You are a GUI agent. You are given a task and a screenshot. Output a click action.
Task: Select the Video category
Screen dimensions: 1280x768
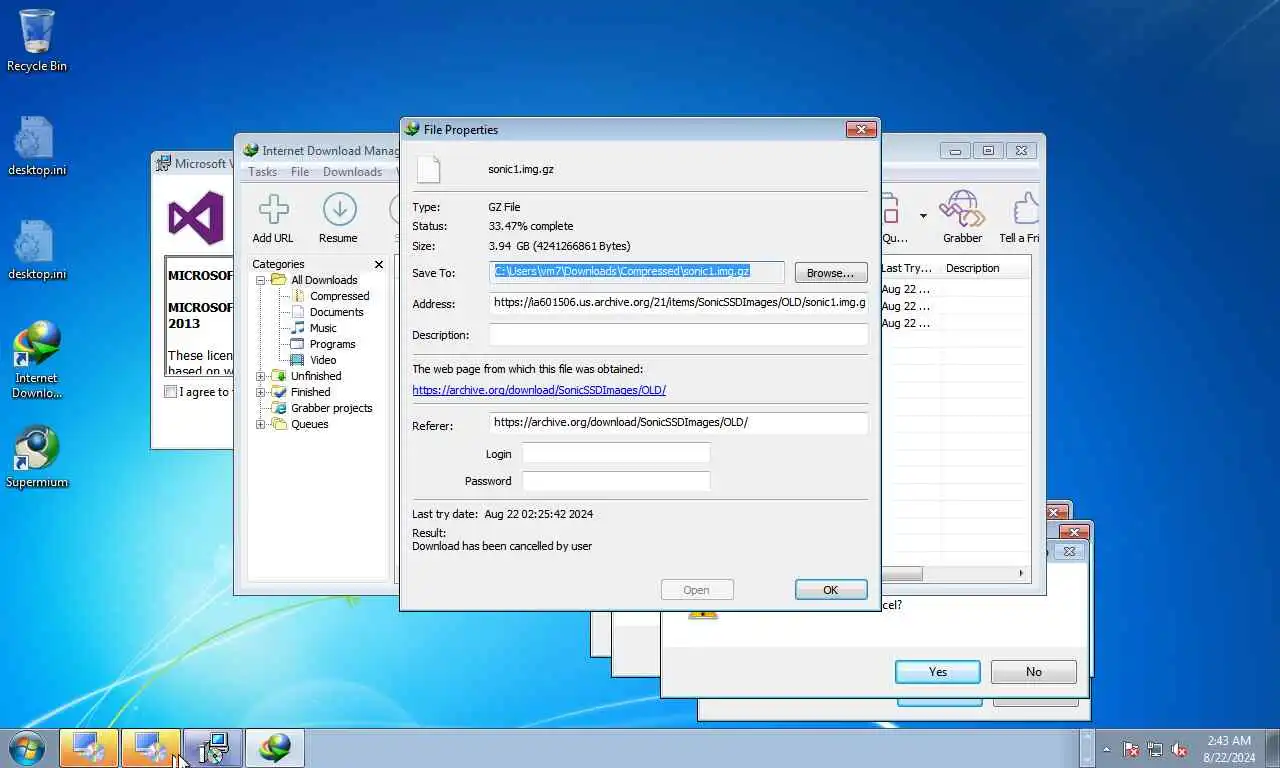[x=313, y=360]
